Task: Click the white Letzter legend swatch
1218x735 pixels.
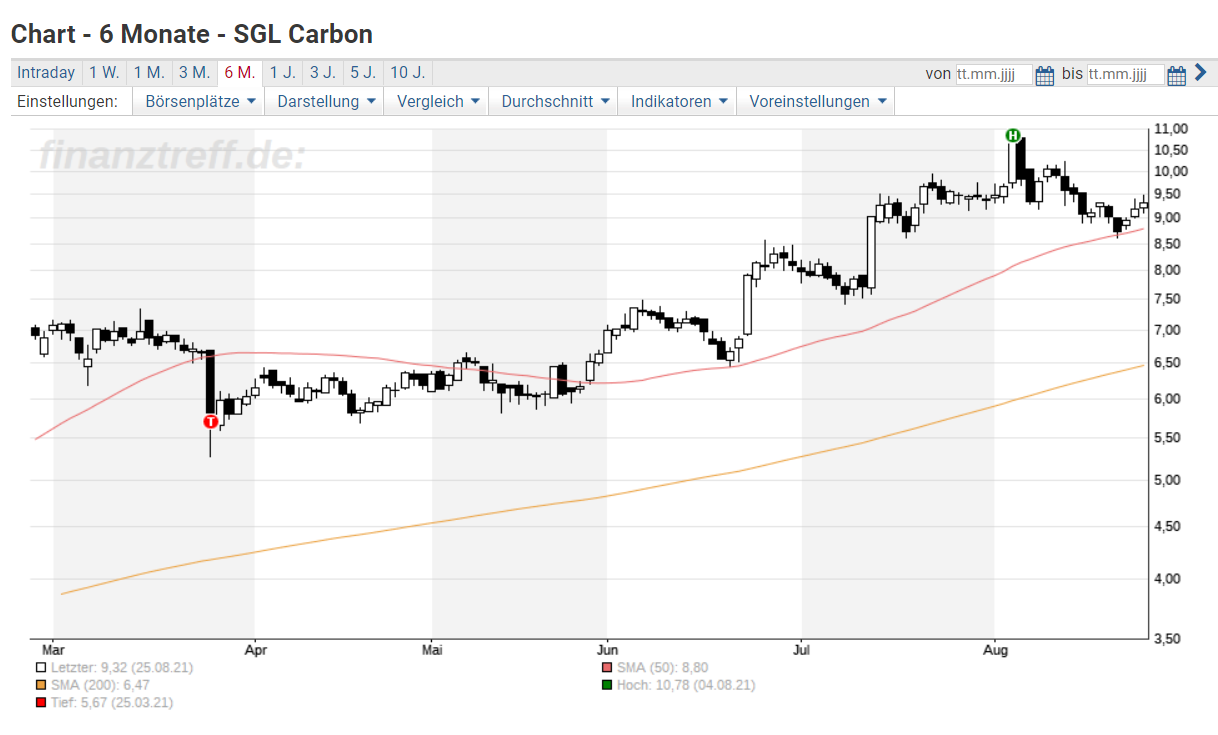Action: [40, 667]
